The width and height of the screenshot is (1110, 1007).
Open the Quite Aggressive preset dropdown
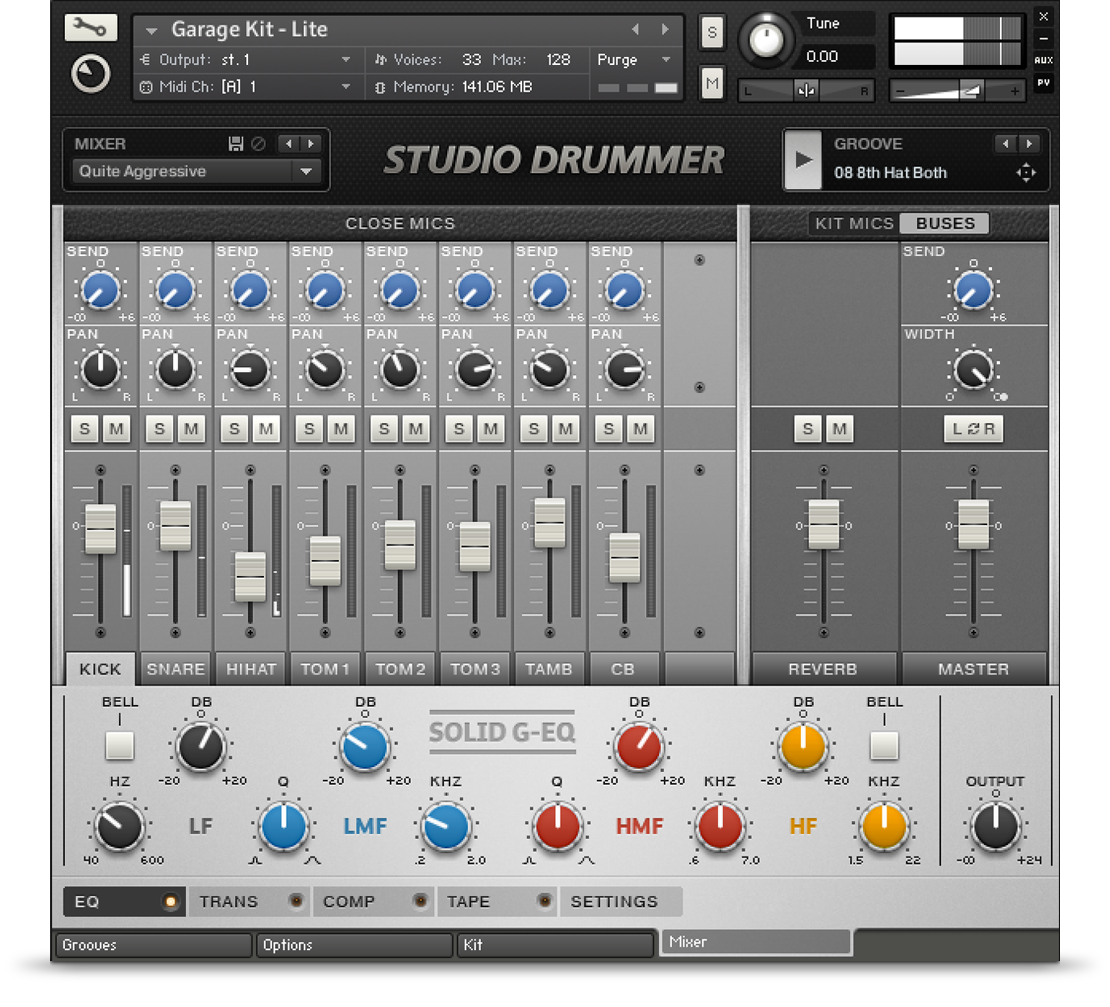[x=196, y=171]
